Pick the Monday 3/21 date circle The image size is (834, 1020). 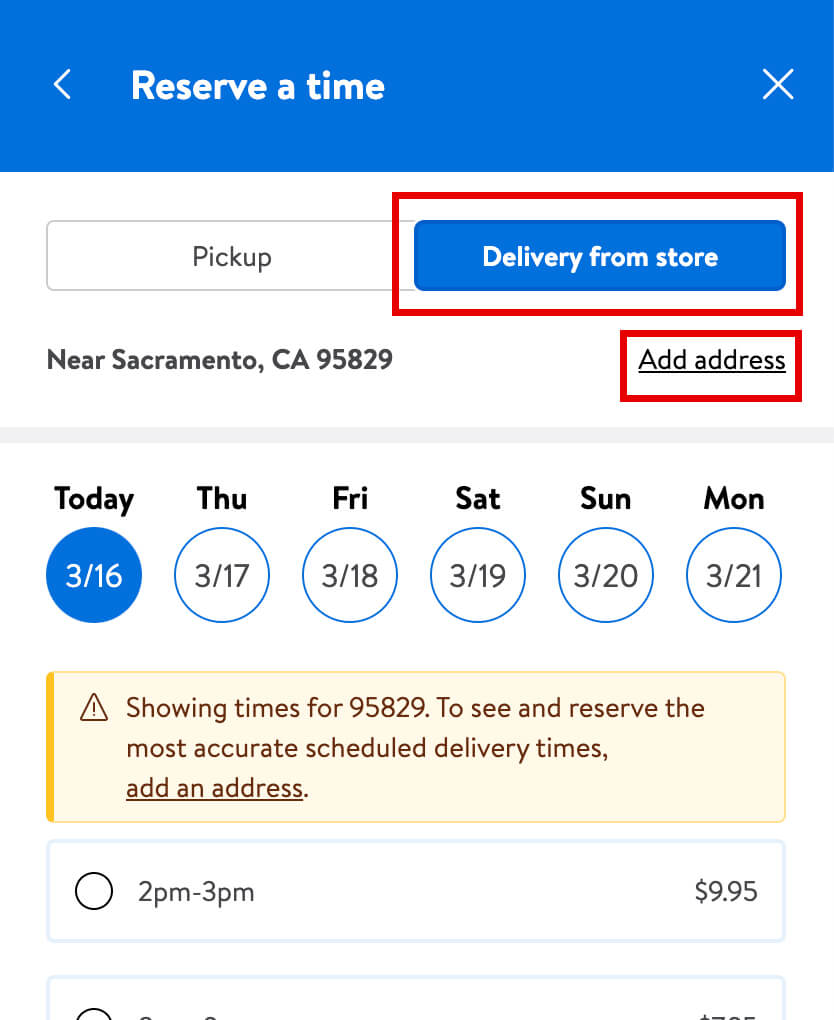pos(734,575)
